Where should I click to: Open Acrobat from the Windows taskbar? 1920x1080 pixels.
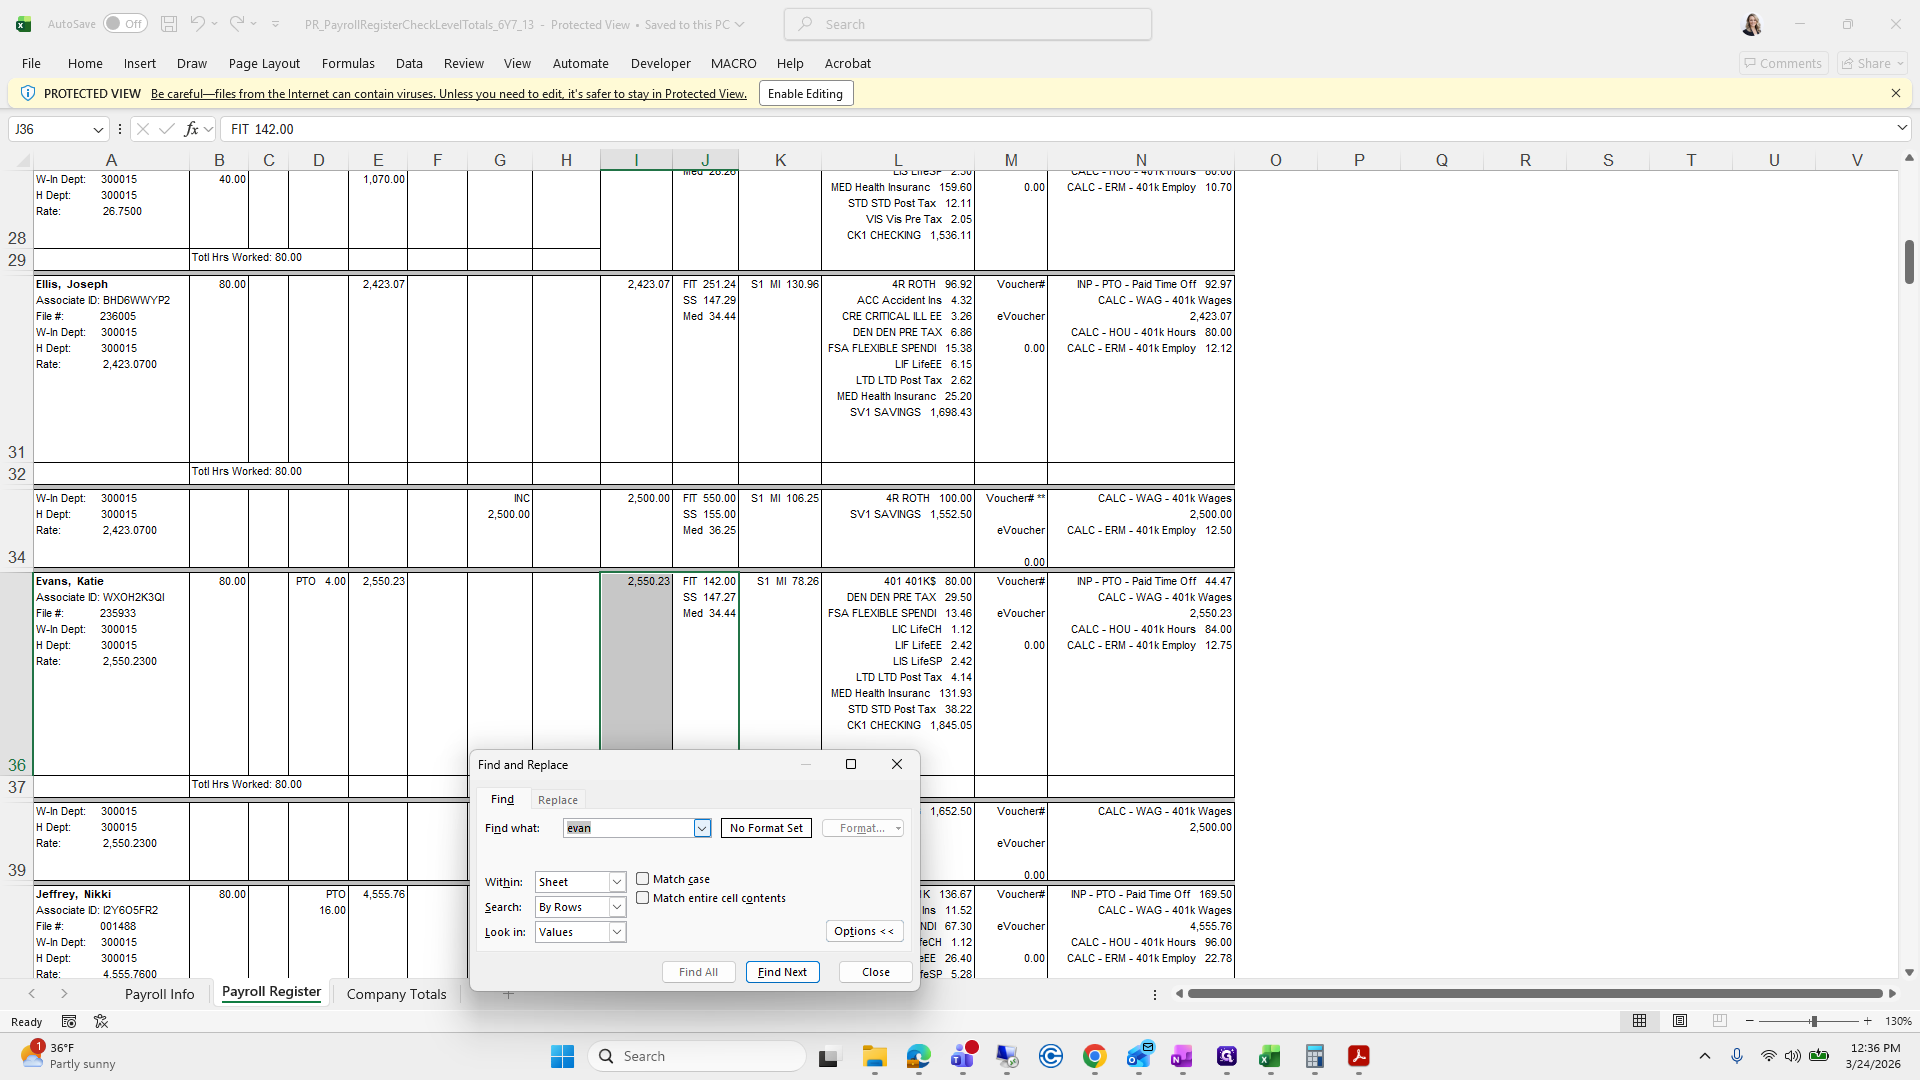pyautogui.click(x=1358, y=1056)
